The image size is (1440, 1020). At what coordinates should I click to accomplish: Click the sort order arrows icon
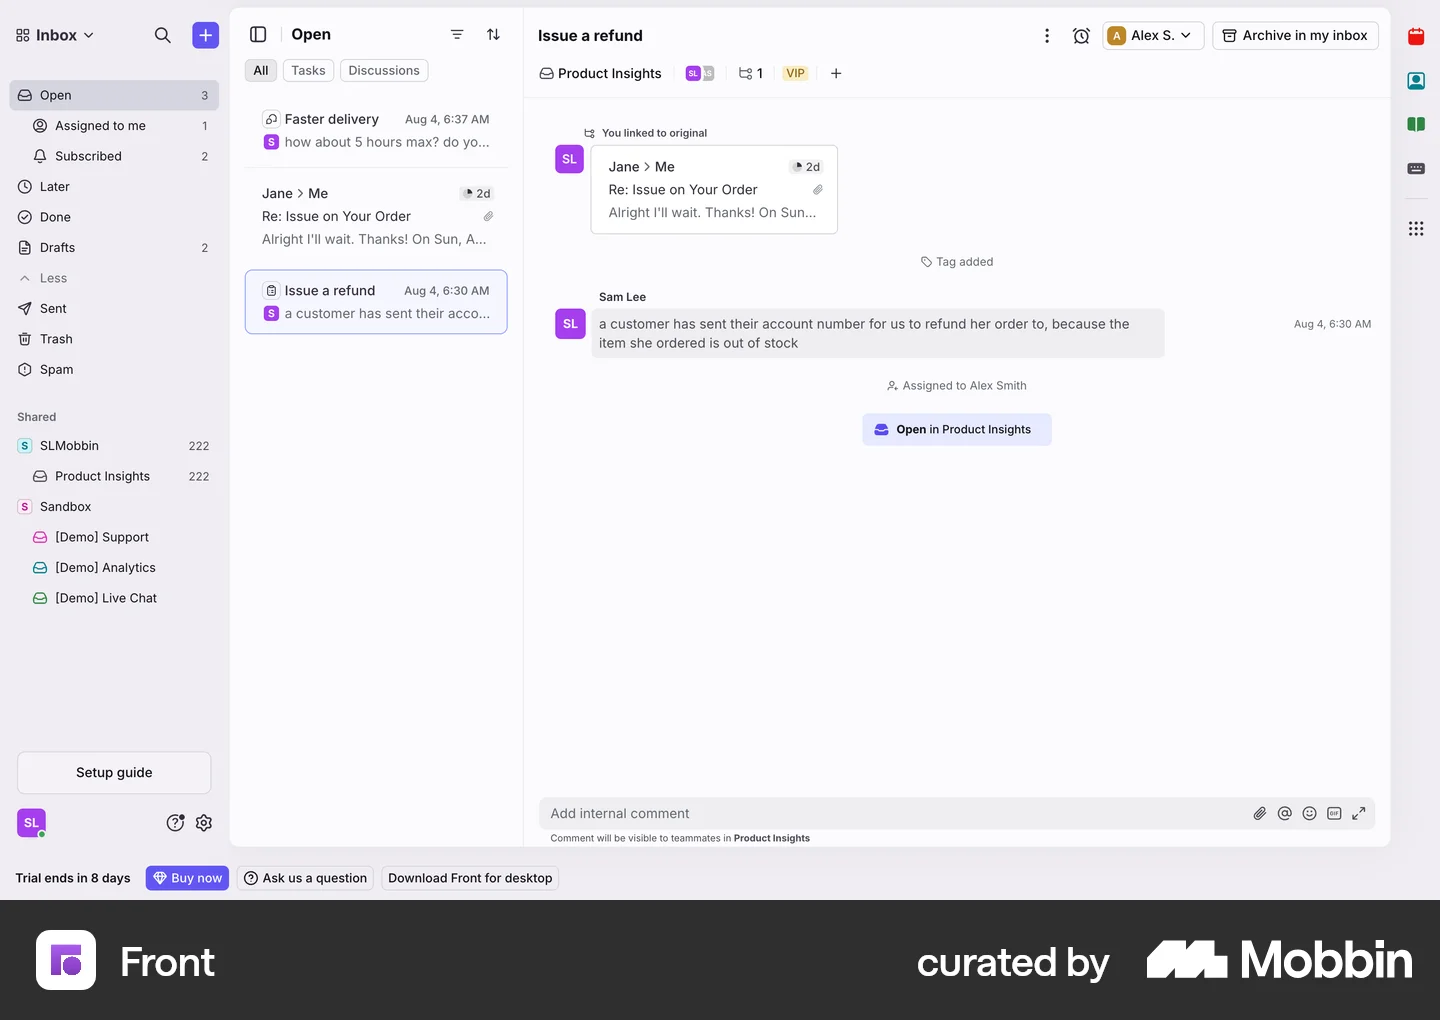tap(493, 34)
